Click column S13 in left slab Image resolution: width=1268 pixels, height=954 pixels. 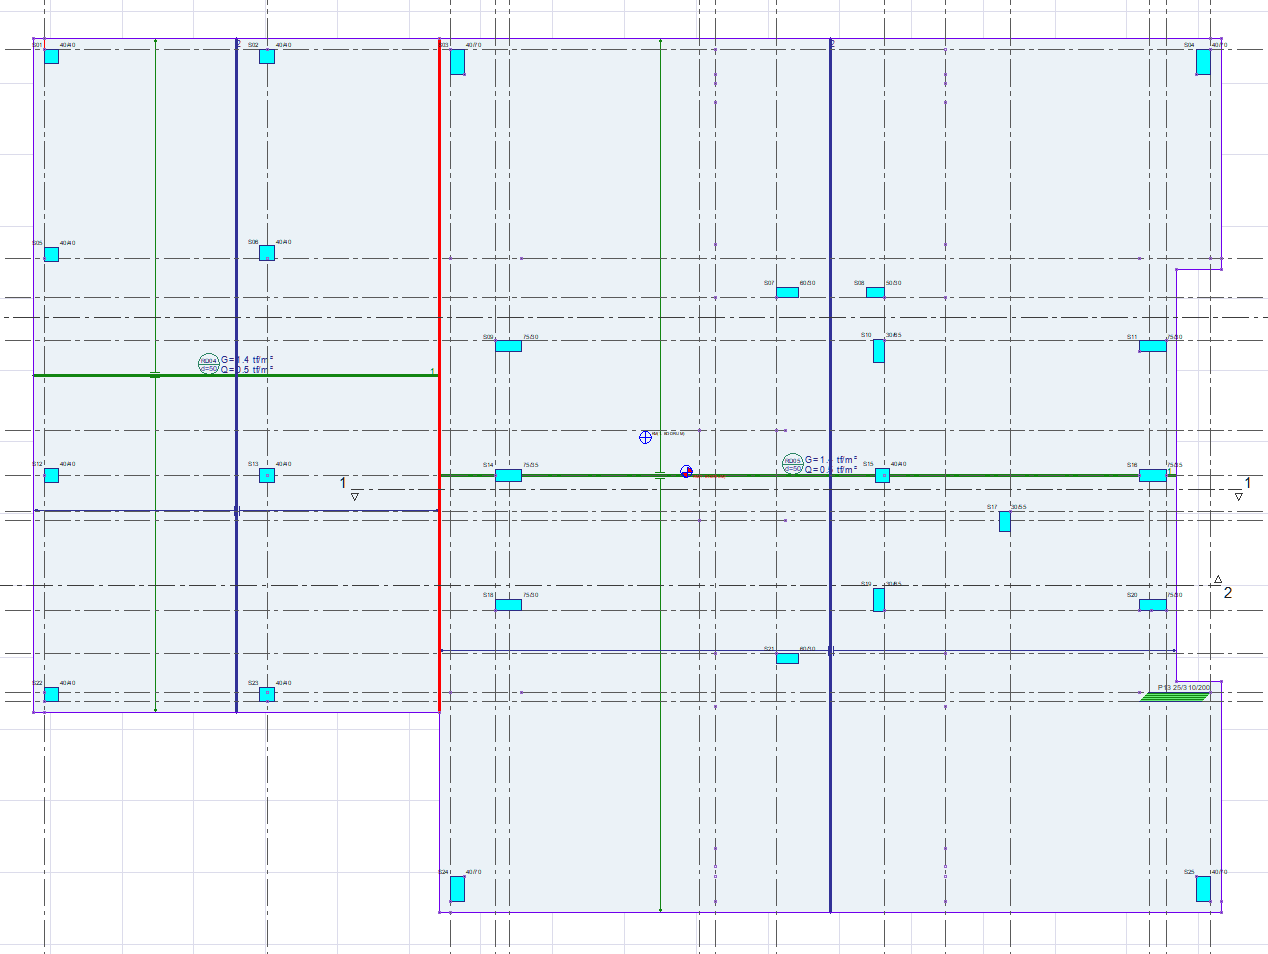pos(266,476)
